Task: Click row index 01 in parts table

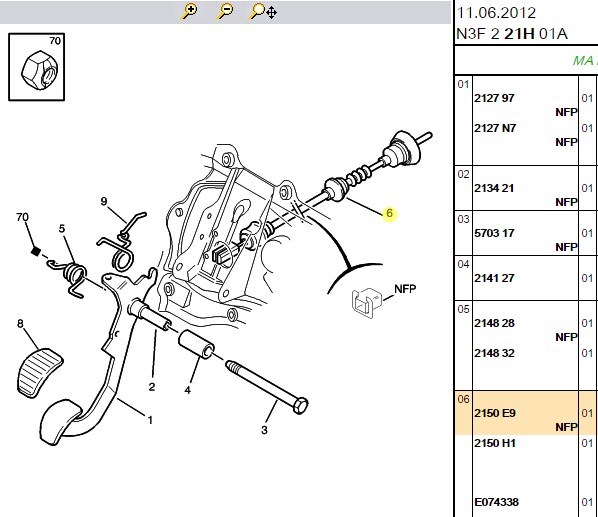Action: [x=463, y=84]
